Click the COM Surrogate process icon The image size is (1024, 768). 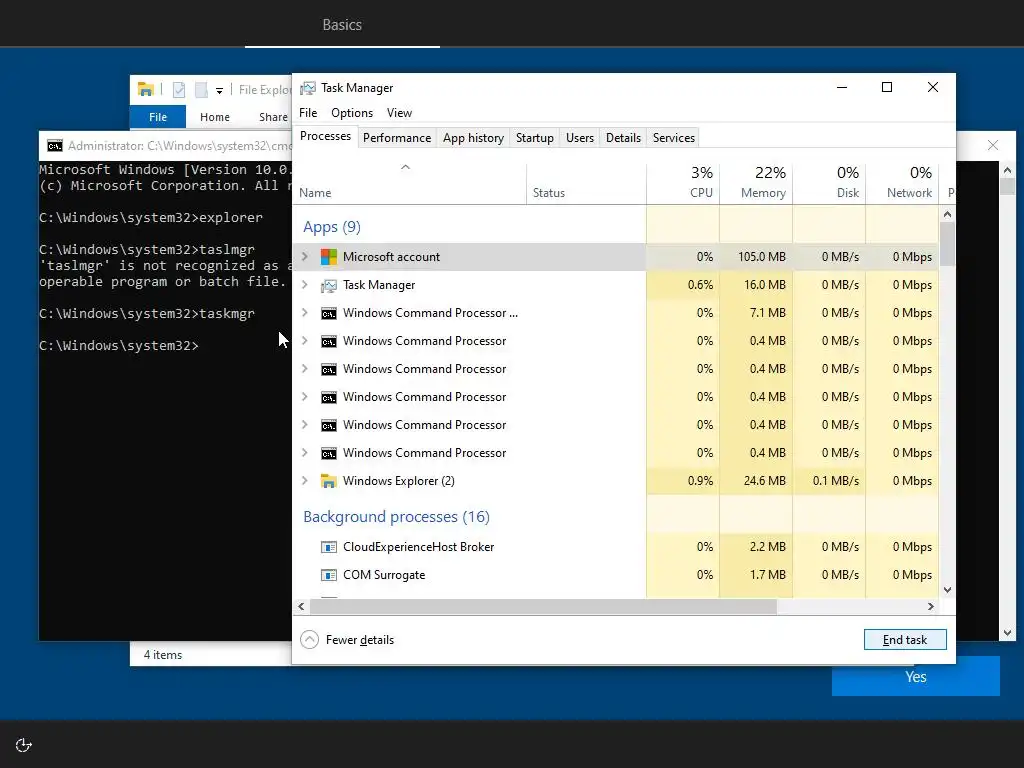328,575
